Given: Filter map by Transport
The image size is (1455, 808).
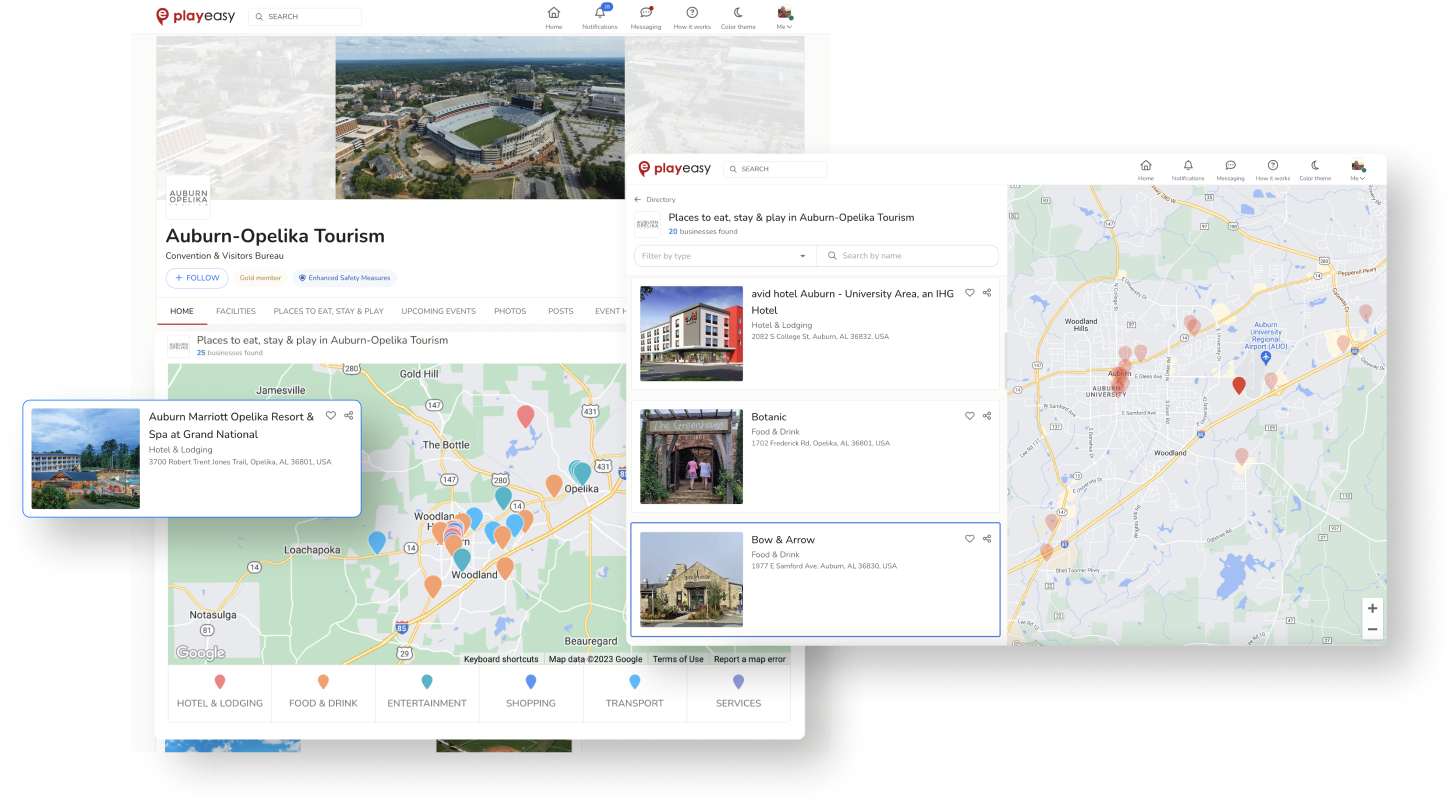Looking at the screenshot, I should [x=634, y=693].
